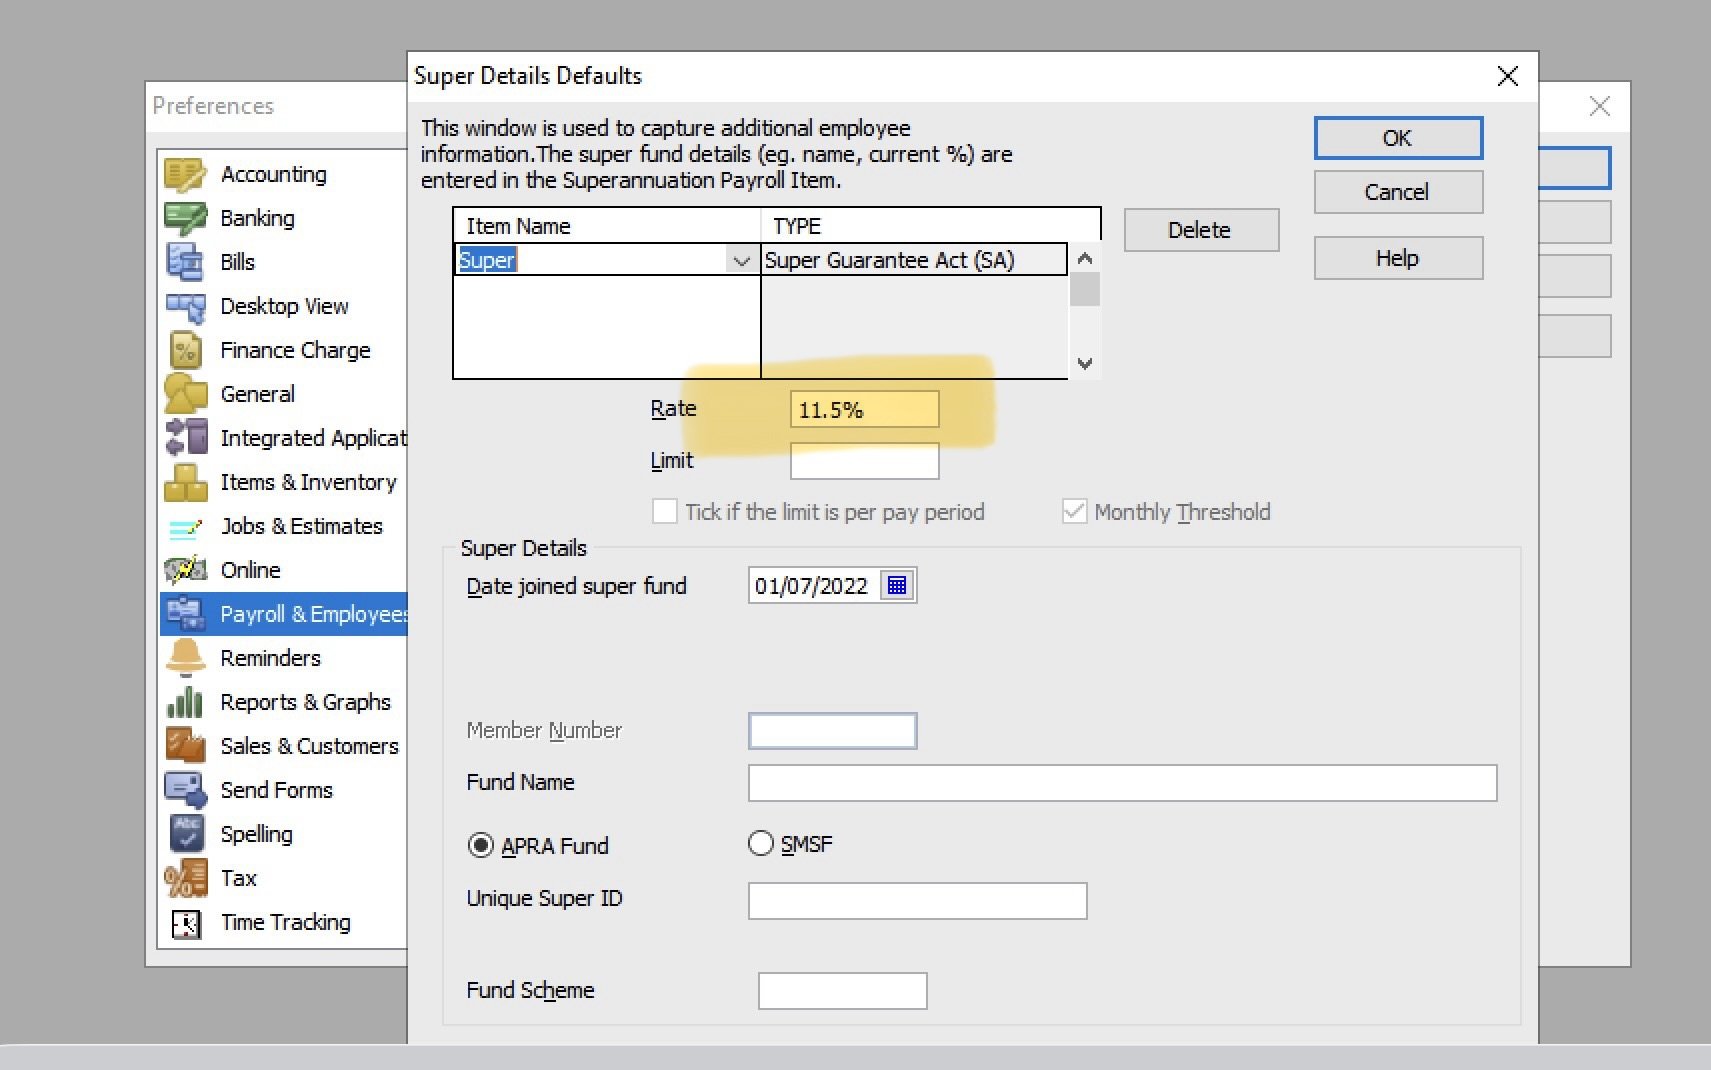Close the Preferences window behind
The width and height of the screenshot is (1711, 1070).
pyautogui.click(x=1600, y=106)
